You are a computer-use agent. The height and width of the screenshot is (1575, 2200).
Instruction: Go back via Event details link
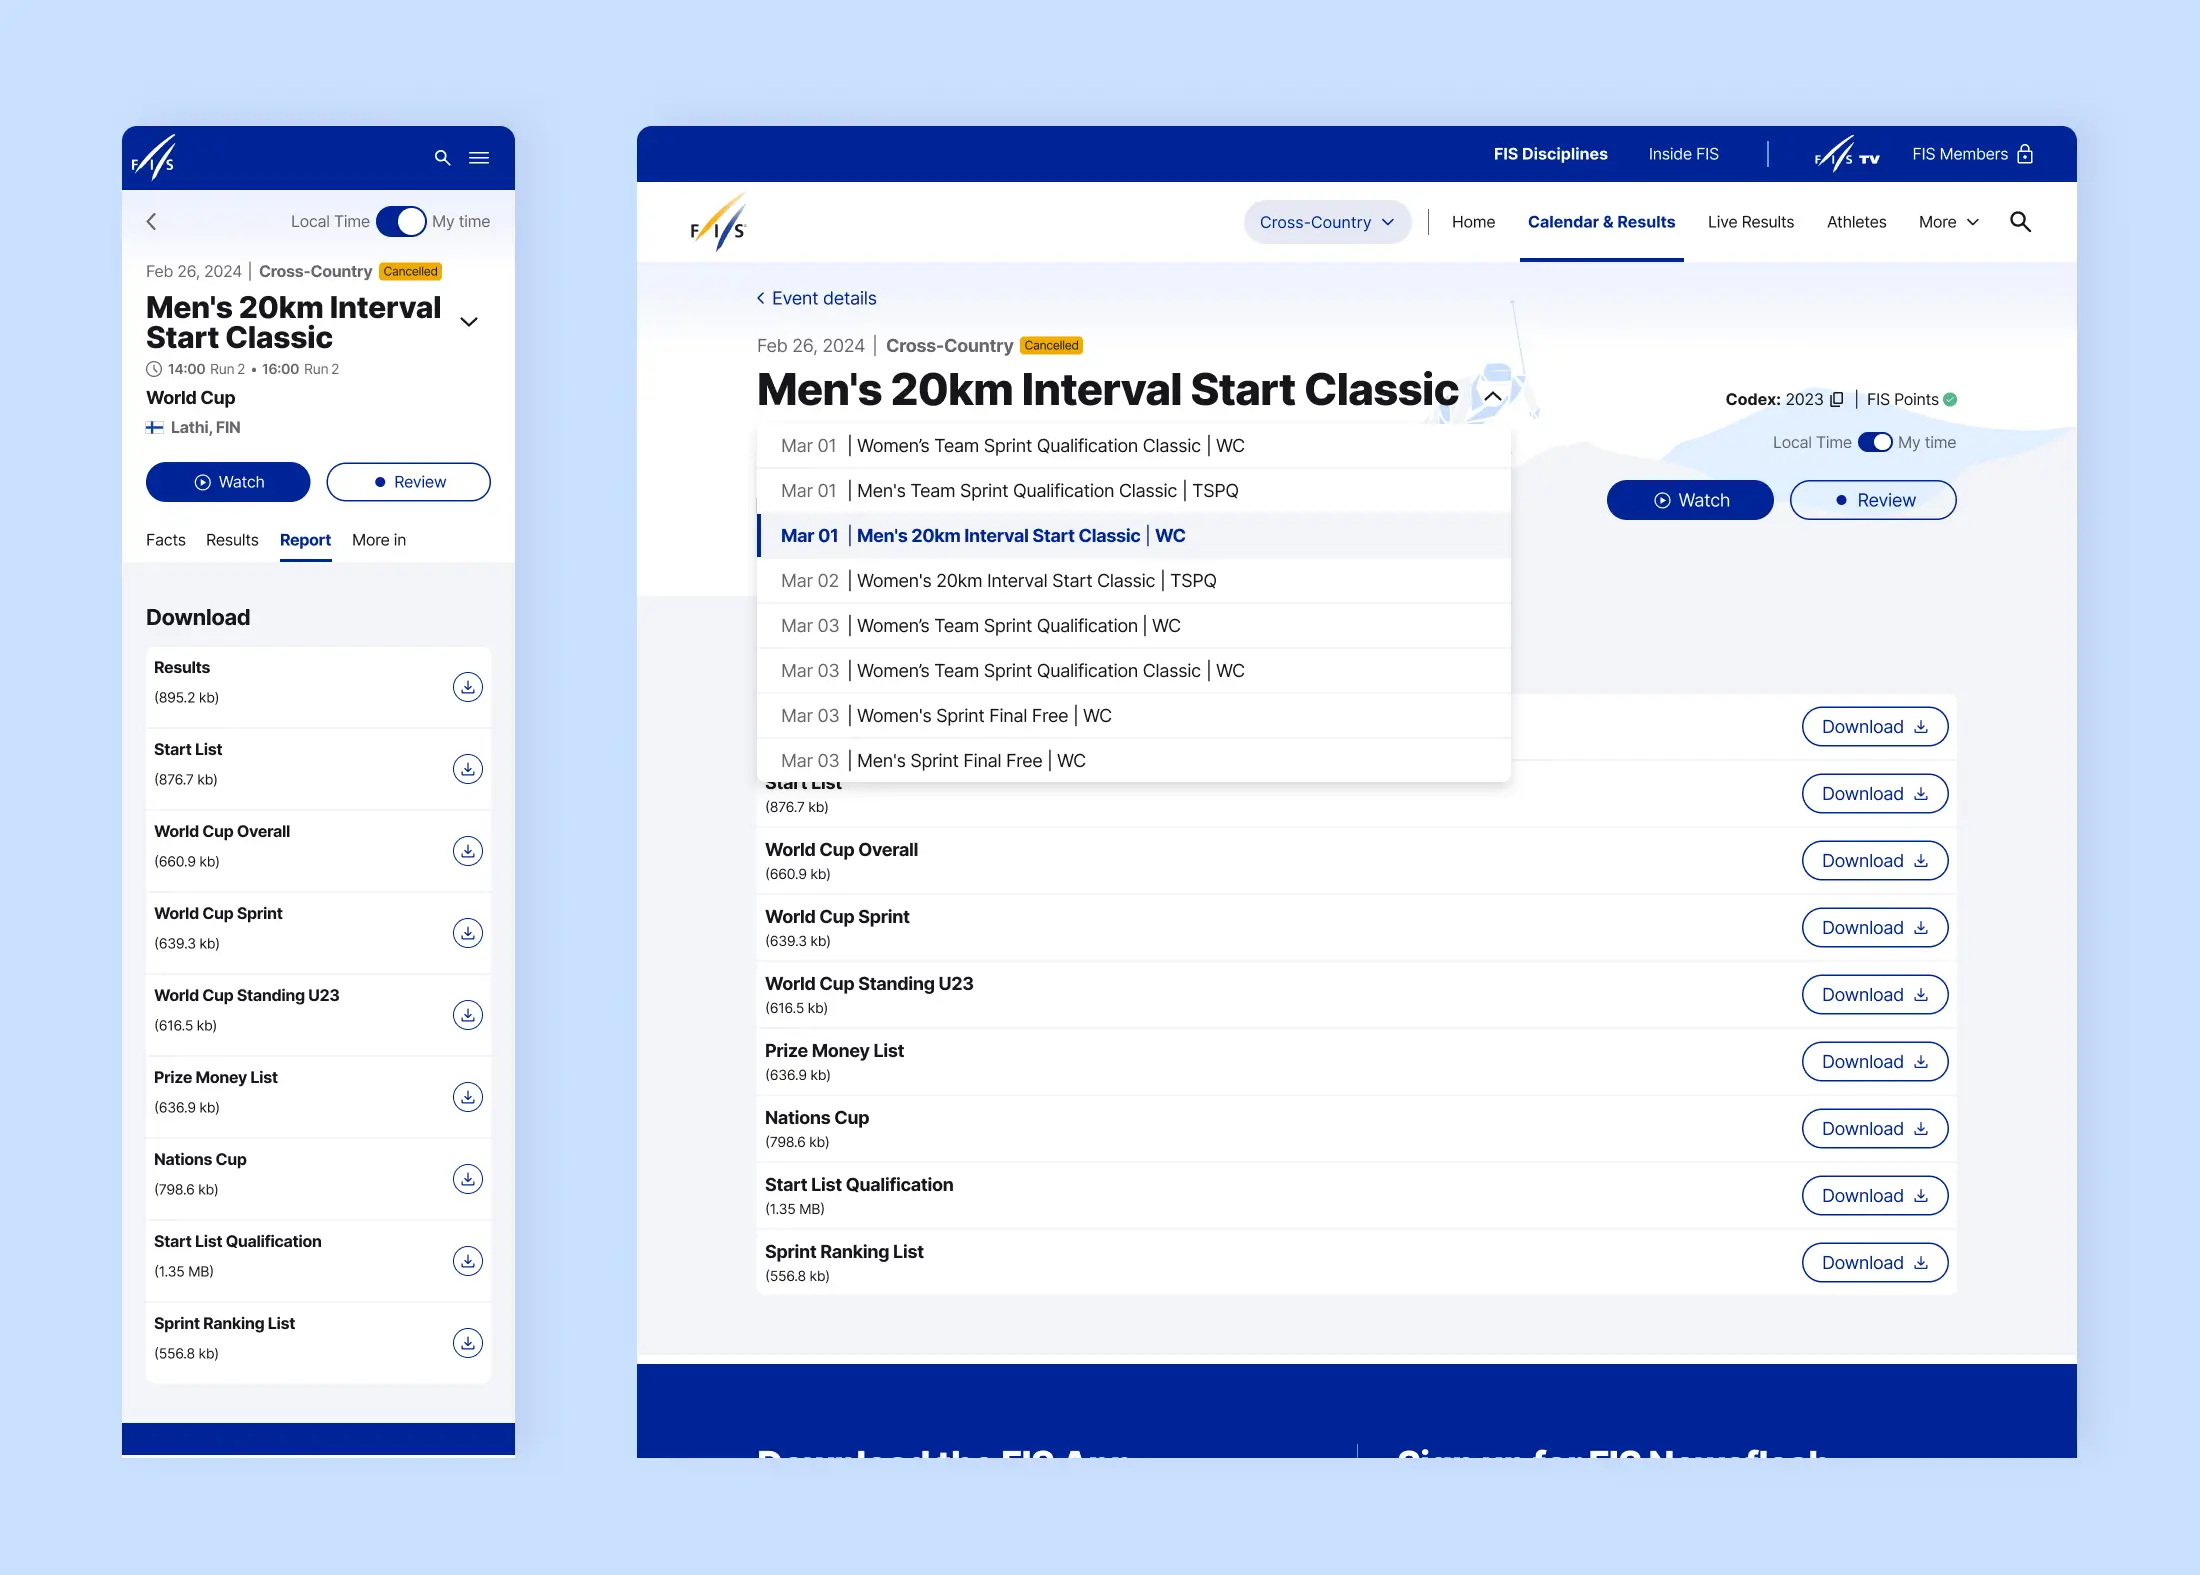pos(816,298)
